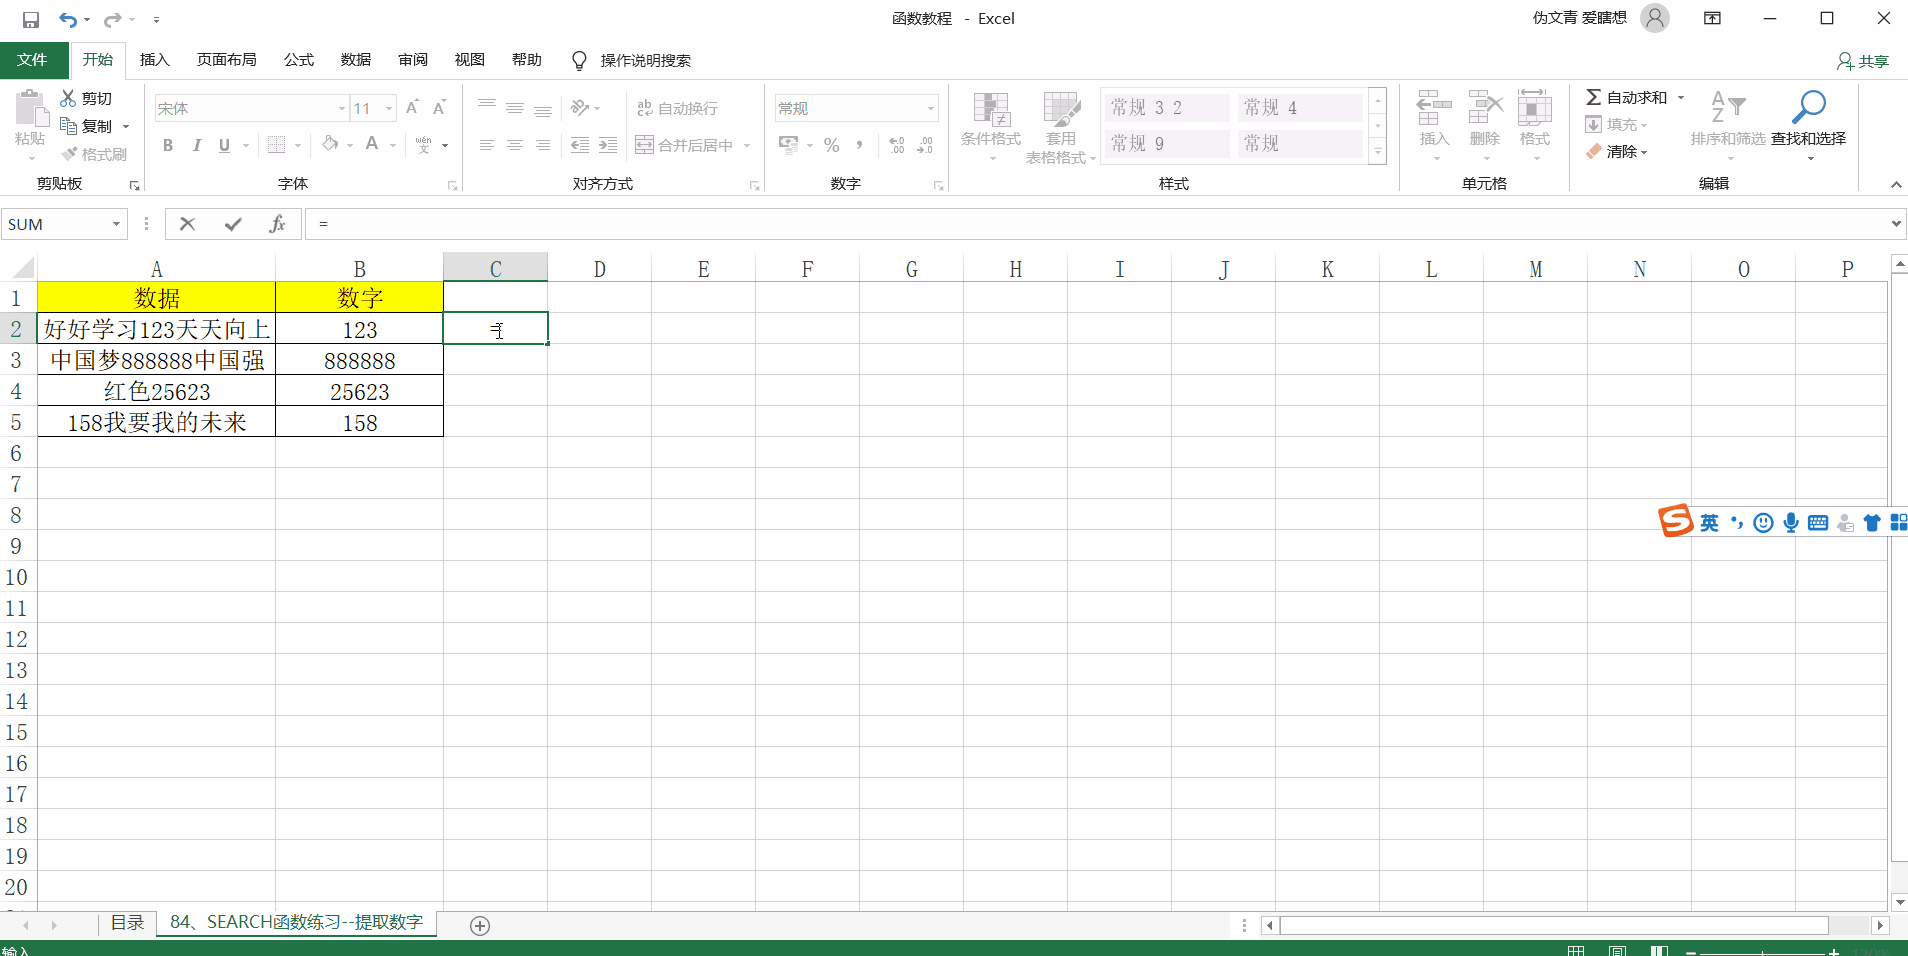Click the 共享 button
This screenshot has width=1908, height=956.
tap(1862, 61)
